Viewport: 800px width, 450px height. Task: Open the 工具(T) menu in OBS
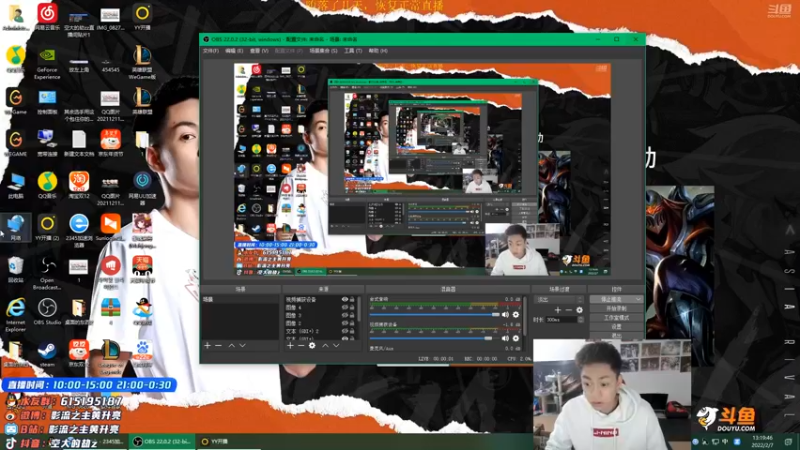coord(353,51)
